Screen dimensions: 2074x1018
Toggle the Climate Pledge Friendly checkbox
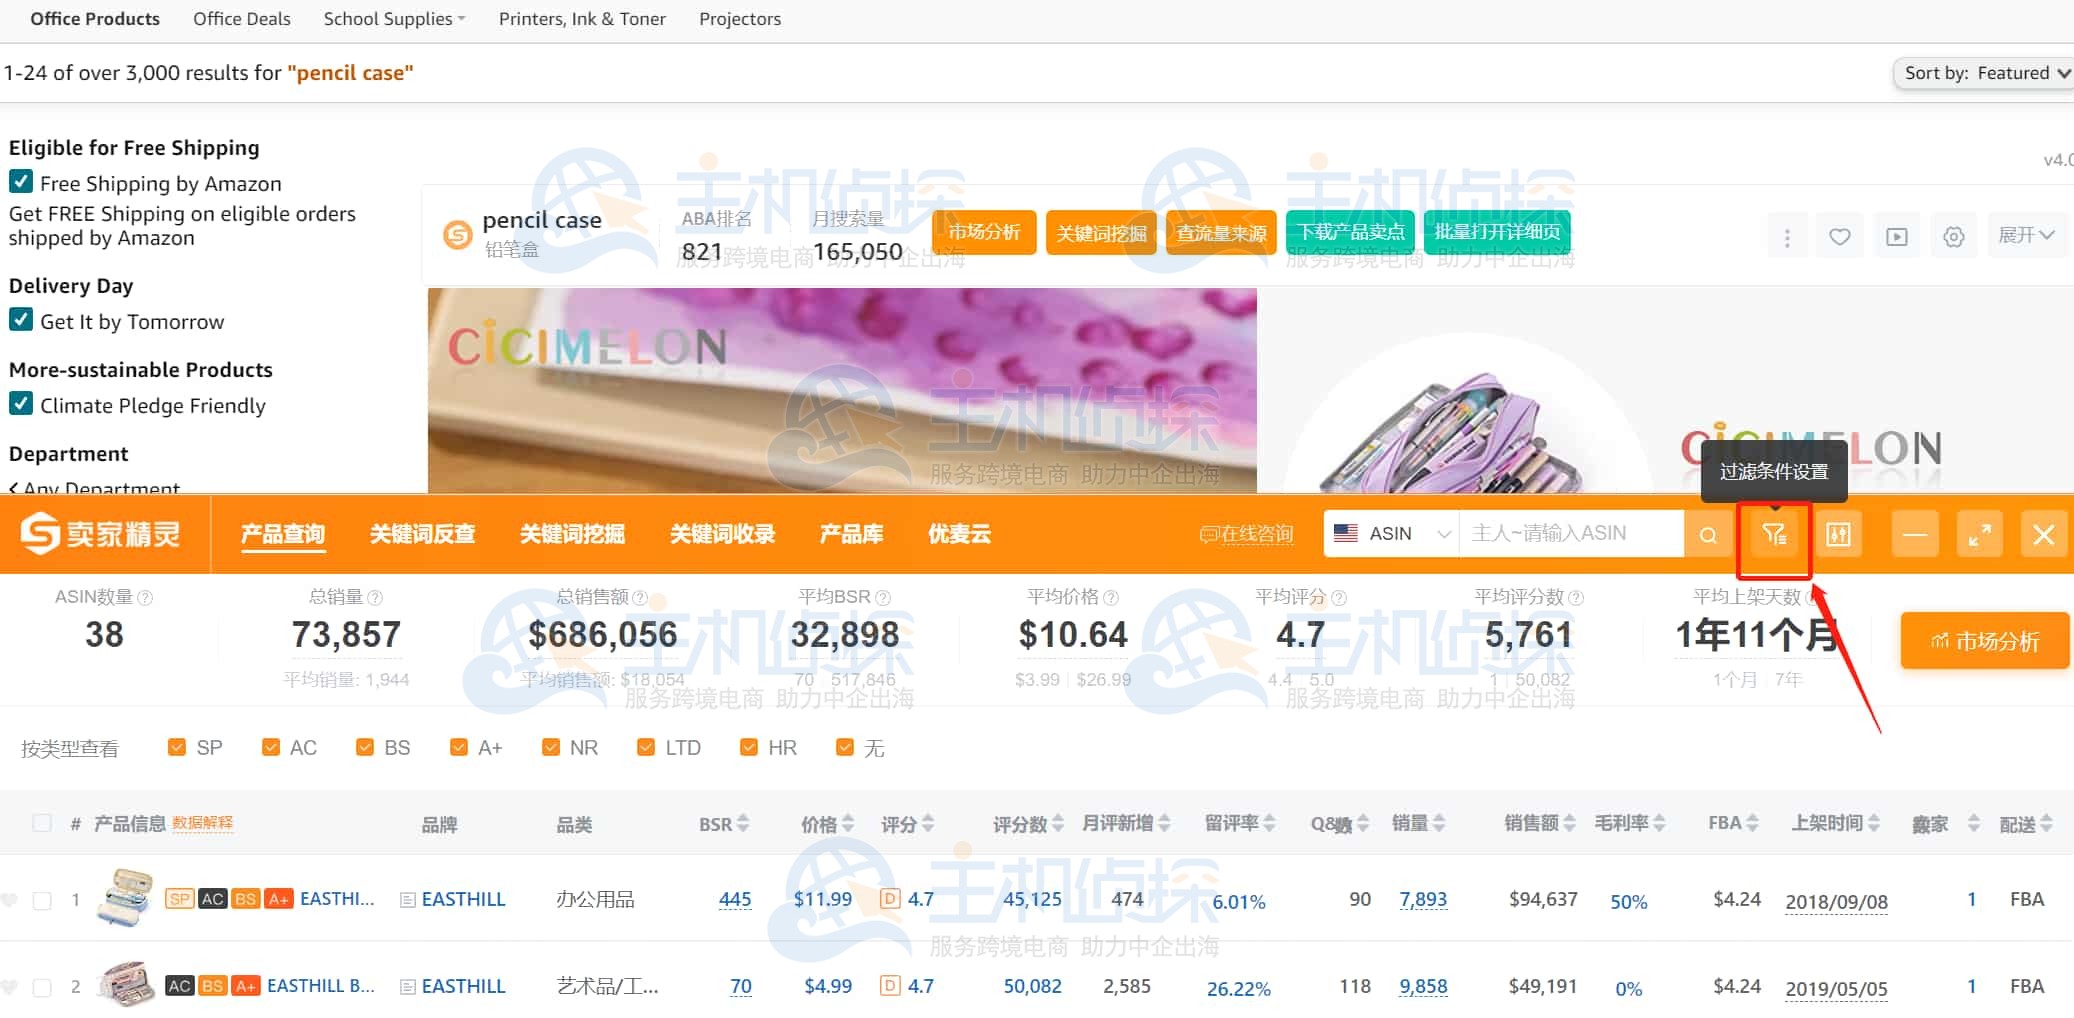click(21, 404)
